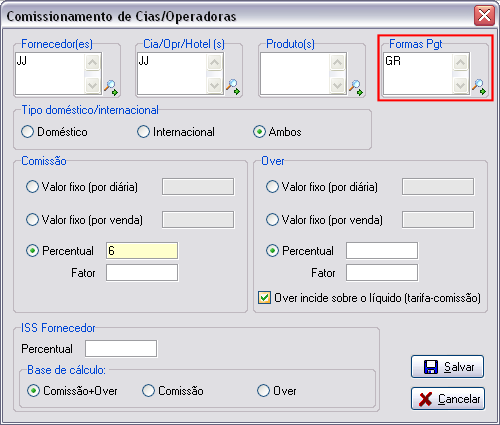
Task: Click the Over Fator input field
Action: point(382,273)
